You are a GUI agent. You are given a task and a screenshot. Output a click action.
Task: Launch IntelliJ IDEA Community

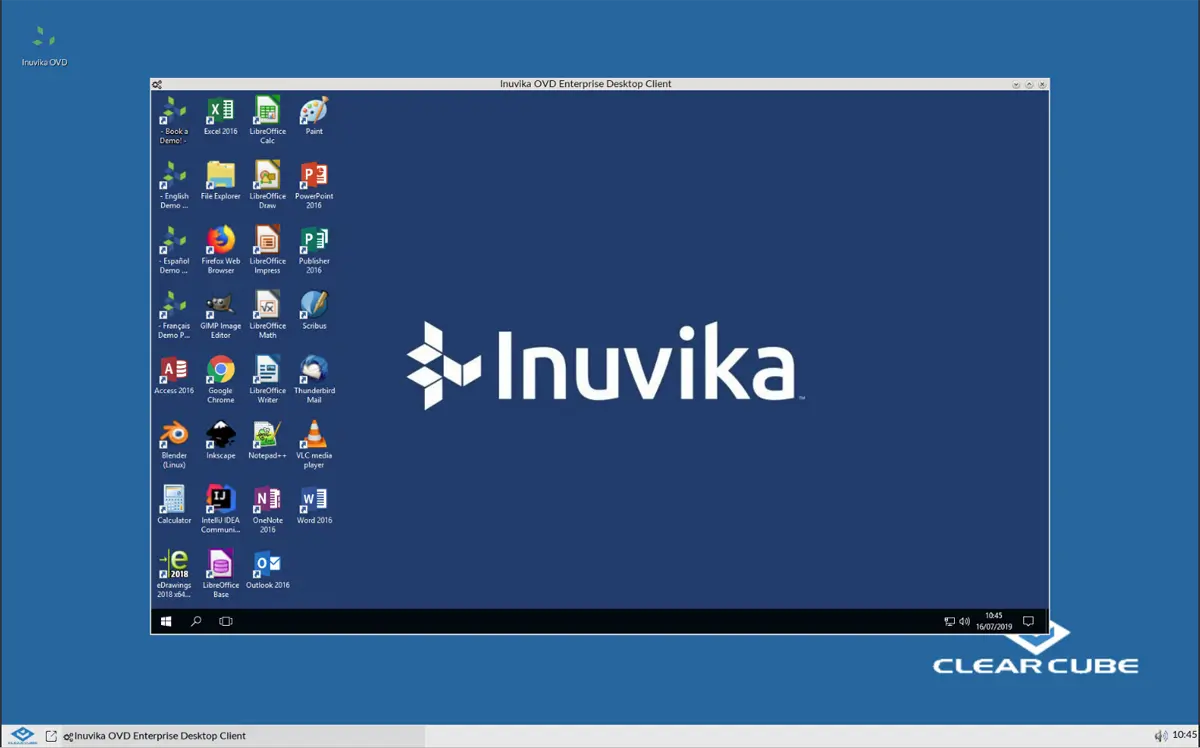220,510
